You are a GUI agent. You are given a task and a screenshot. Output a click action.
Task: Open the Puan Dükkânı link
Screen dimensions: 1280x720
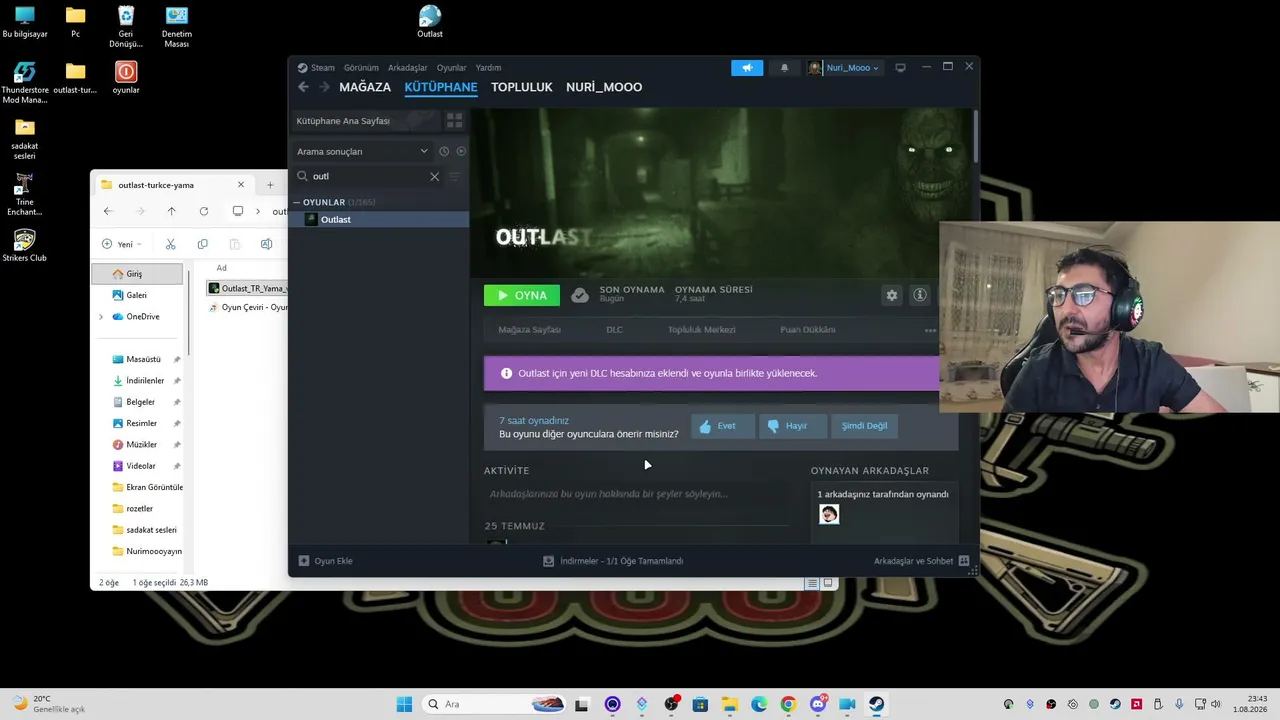(x=808, y=330)
